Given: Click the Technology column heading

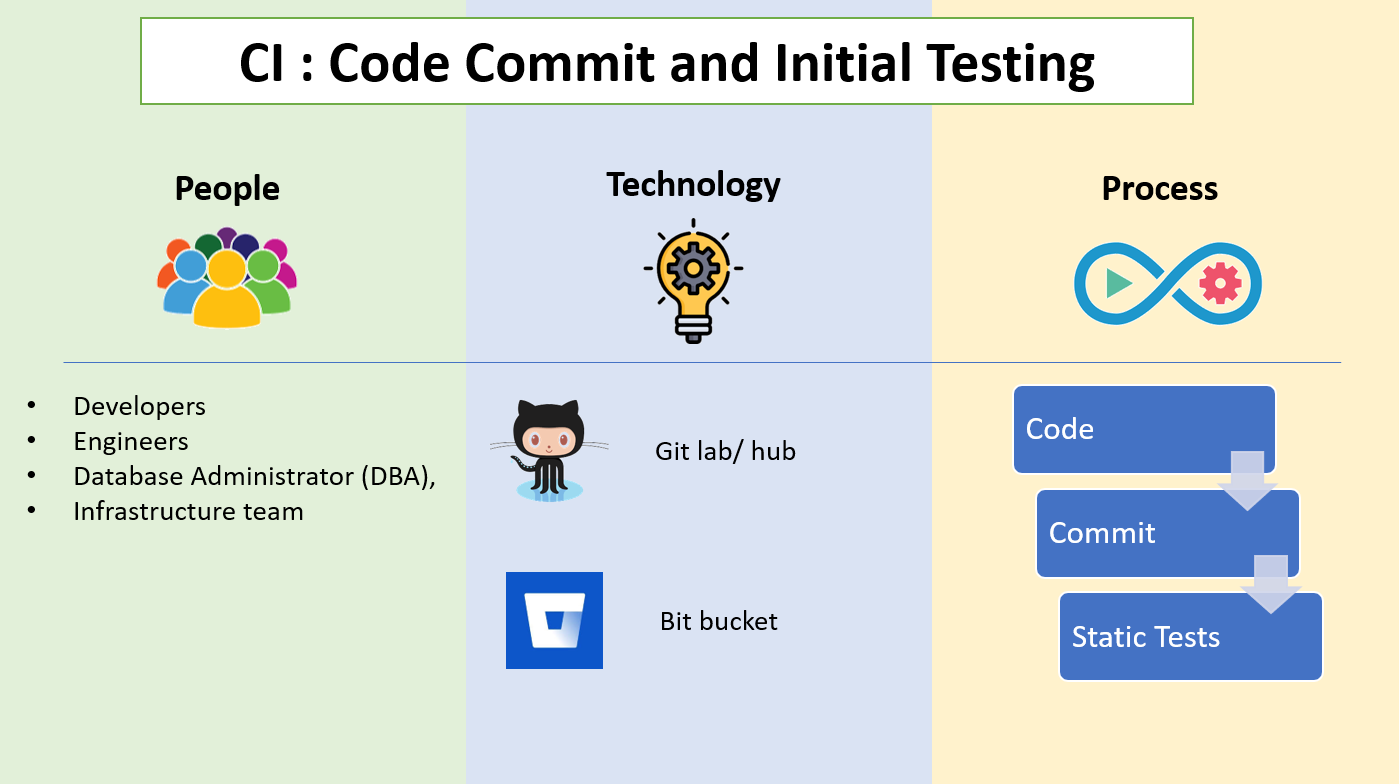Looking at the screenshot, I should (693, 184).
